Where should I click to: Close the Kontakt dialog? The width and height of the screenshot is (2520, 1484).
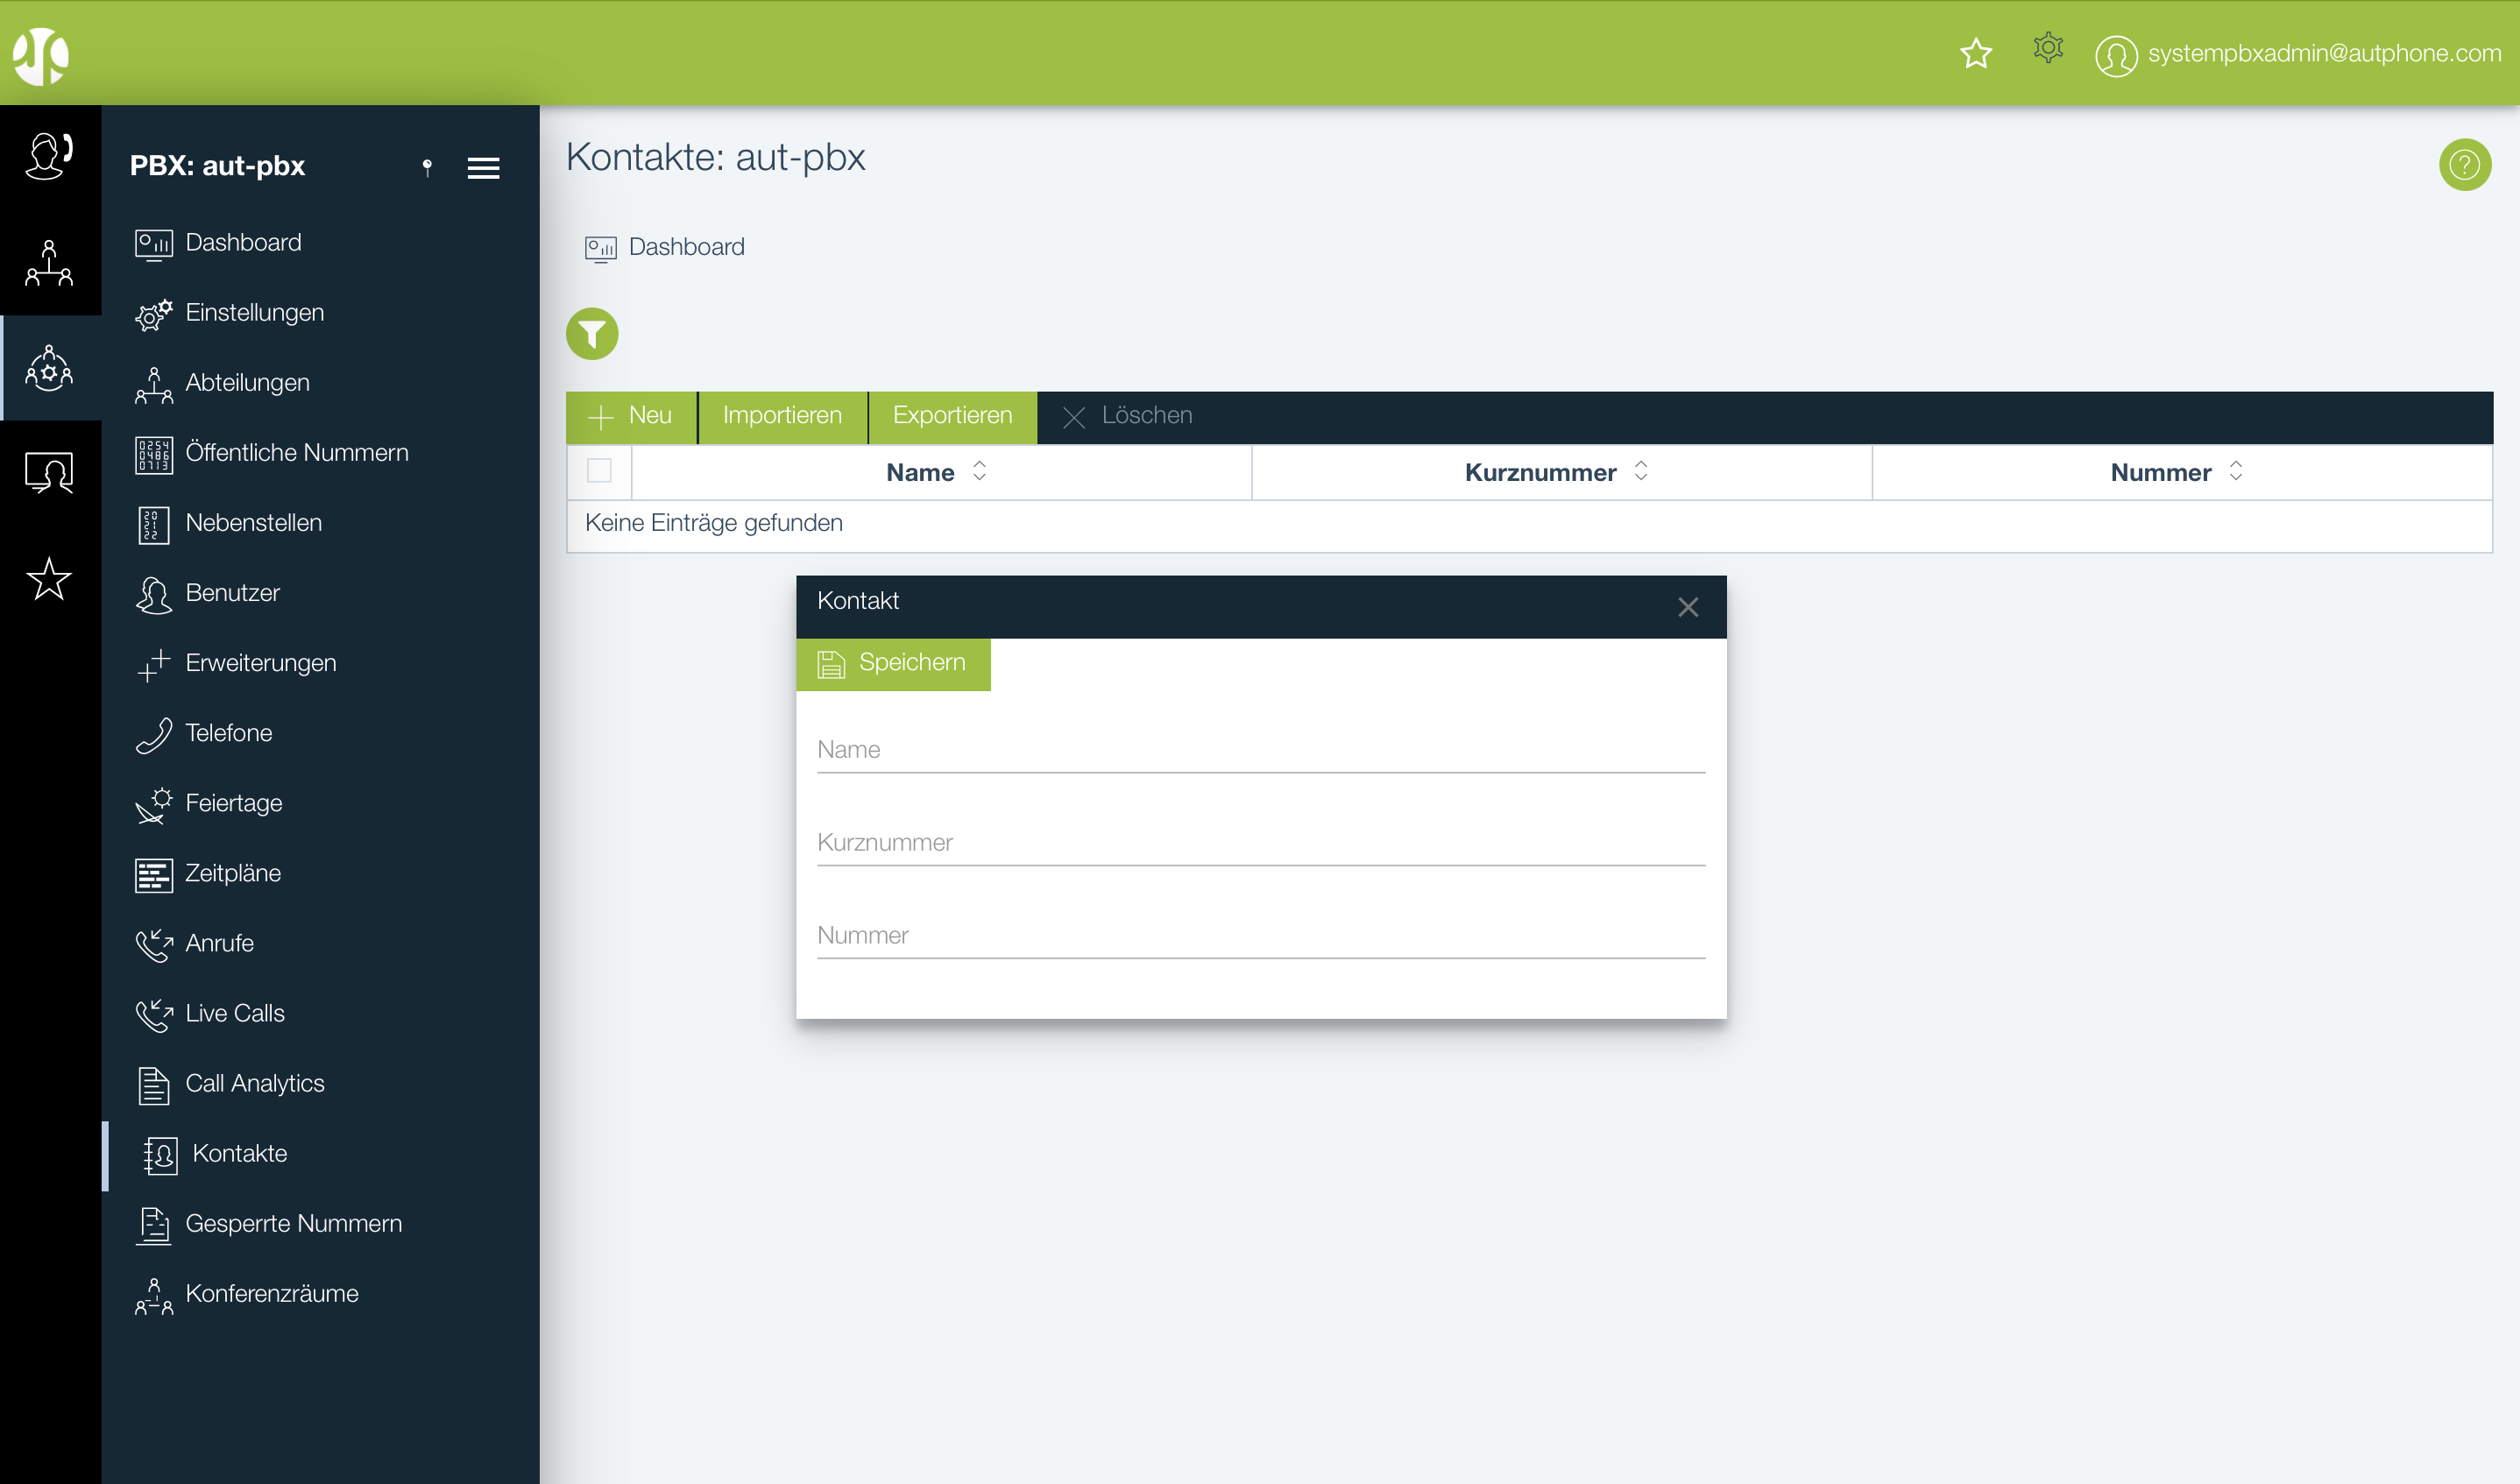point(1688,607)
